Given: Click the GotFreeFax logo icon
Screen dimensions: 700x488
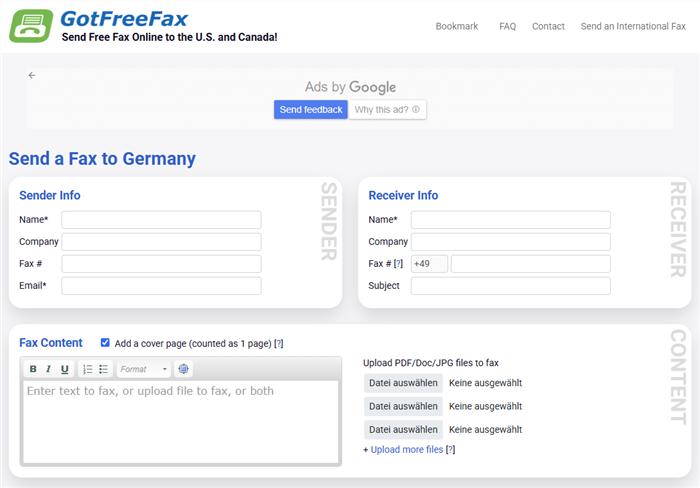Looking at the screenshot, I should 31,25.
